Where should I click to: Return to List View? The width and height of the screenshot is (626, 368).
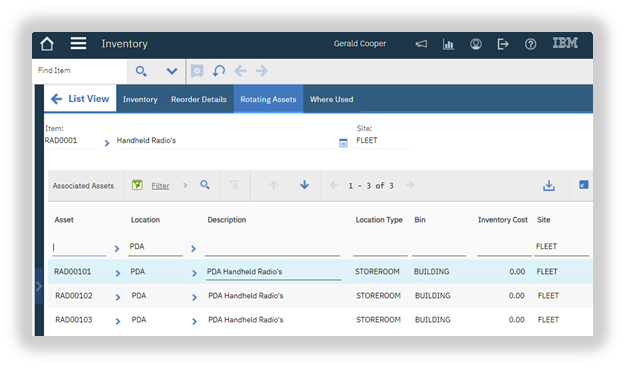point(80,99)
